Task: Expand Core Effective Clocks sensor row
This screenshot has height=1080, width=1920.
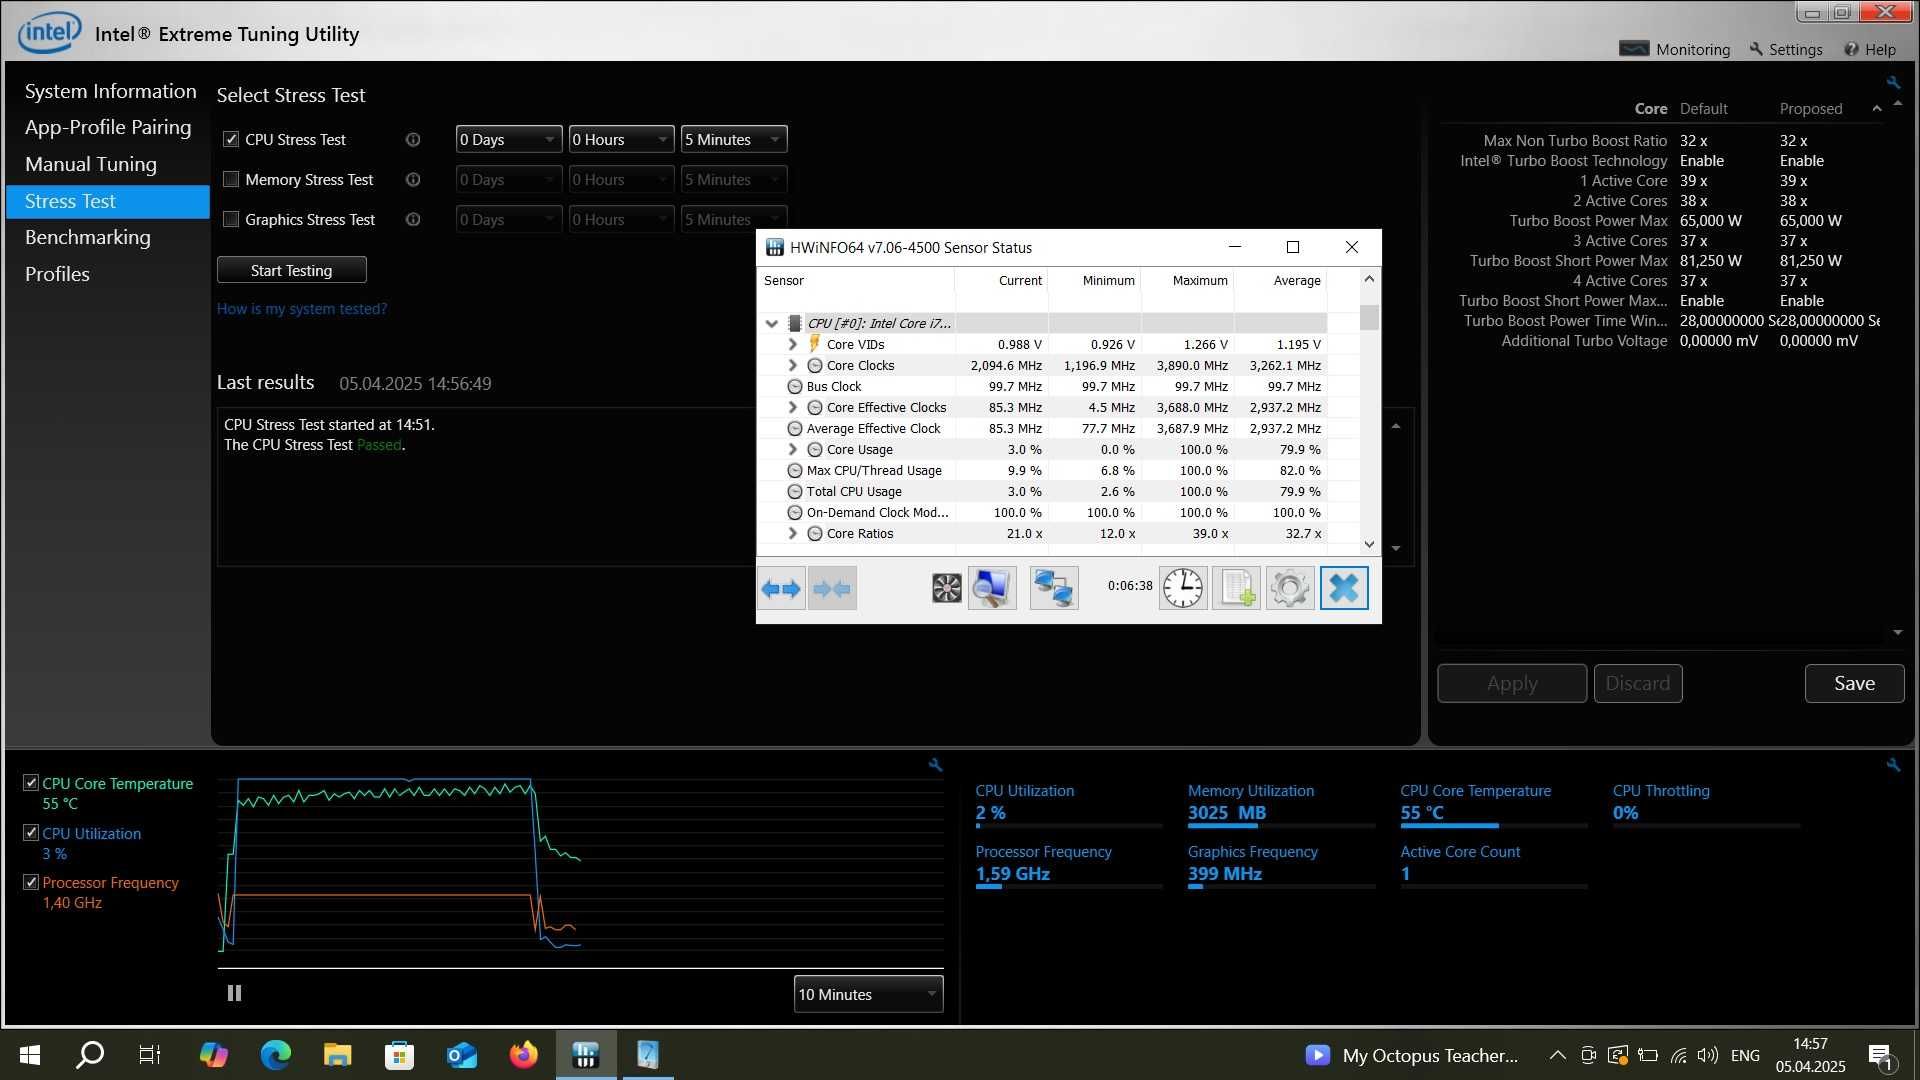Action: pyautogui.click(x=793, y=407)
